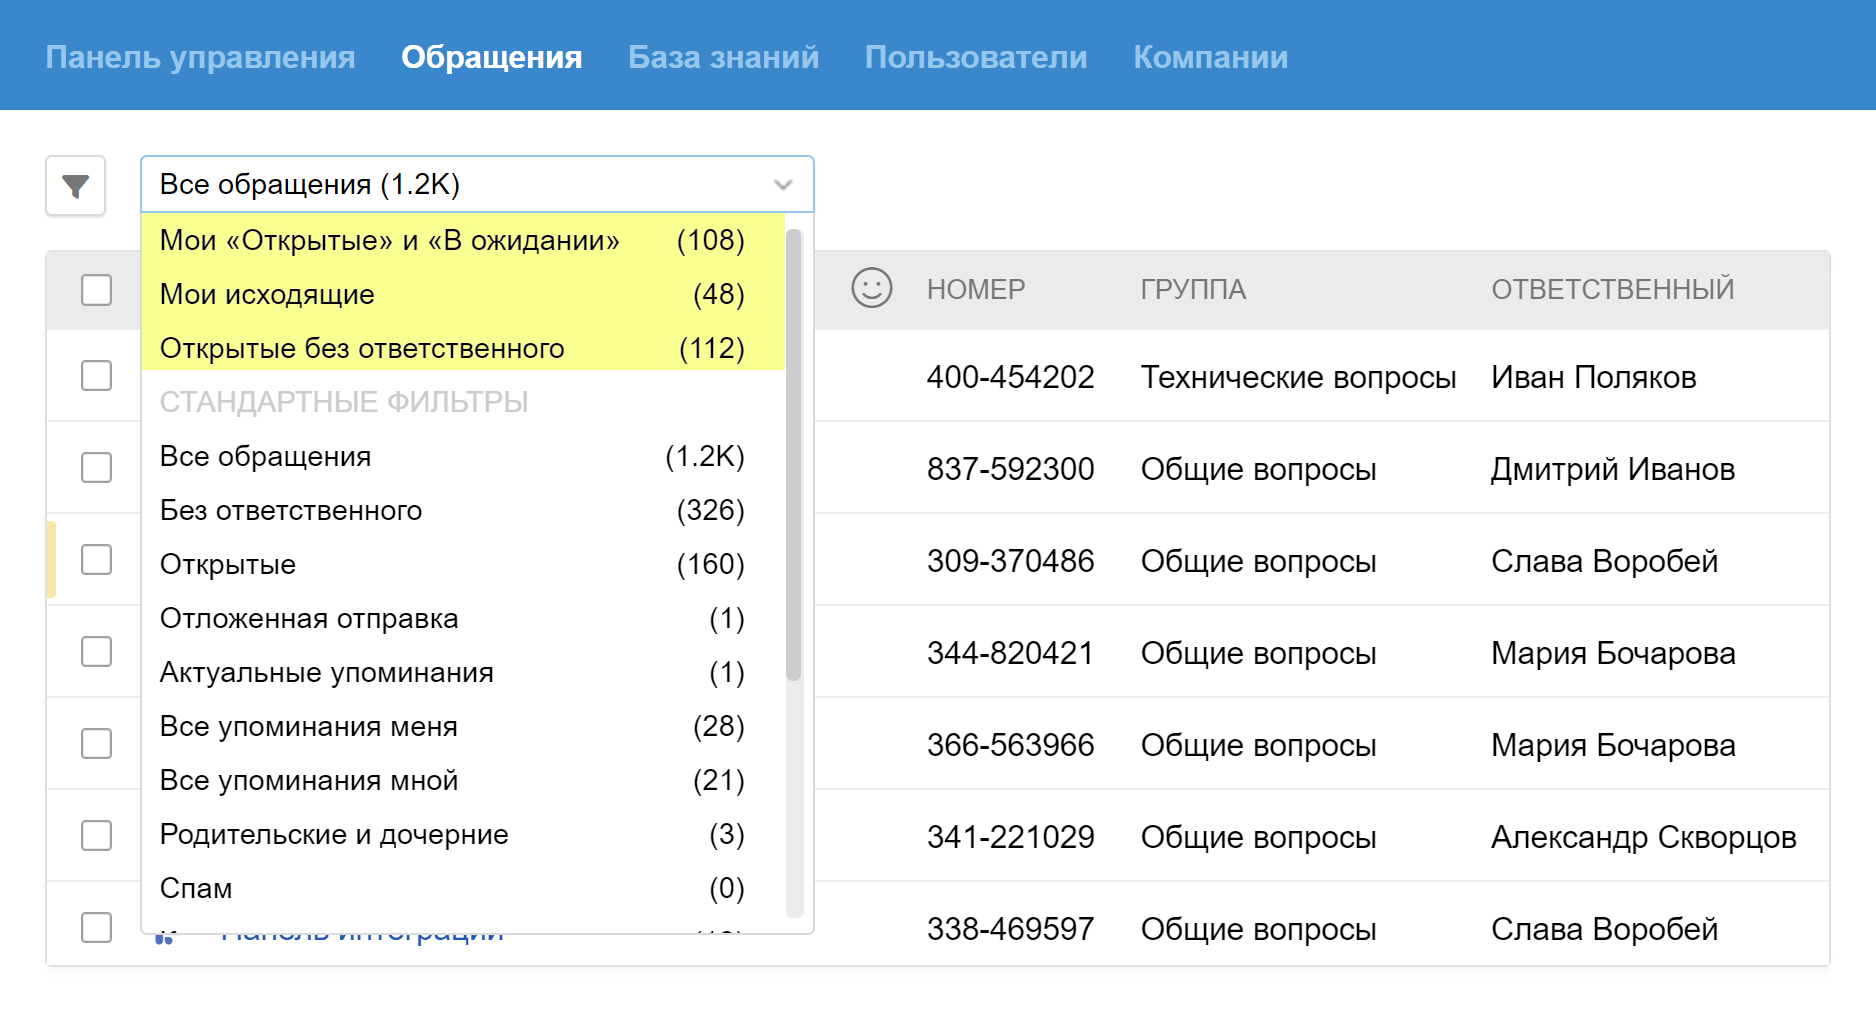Click «Слава Воробей» in row 338-469597
The image size is (1876, 1010).
pos(1604,929)
